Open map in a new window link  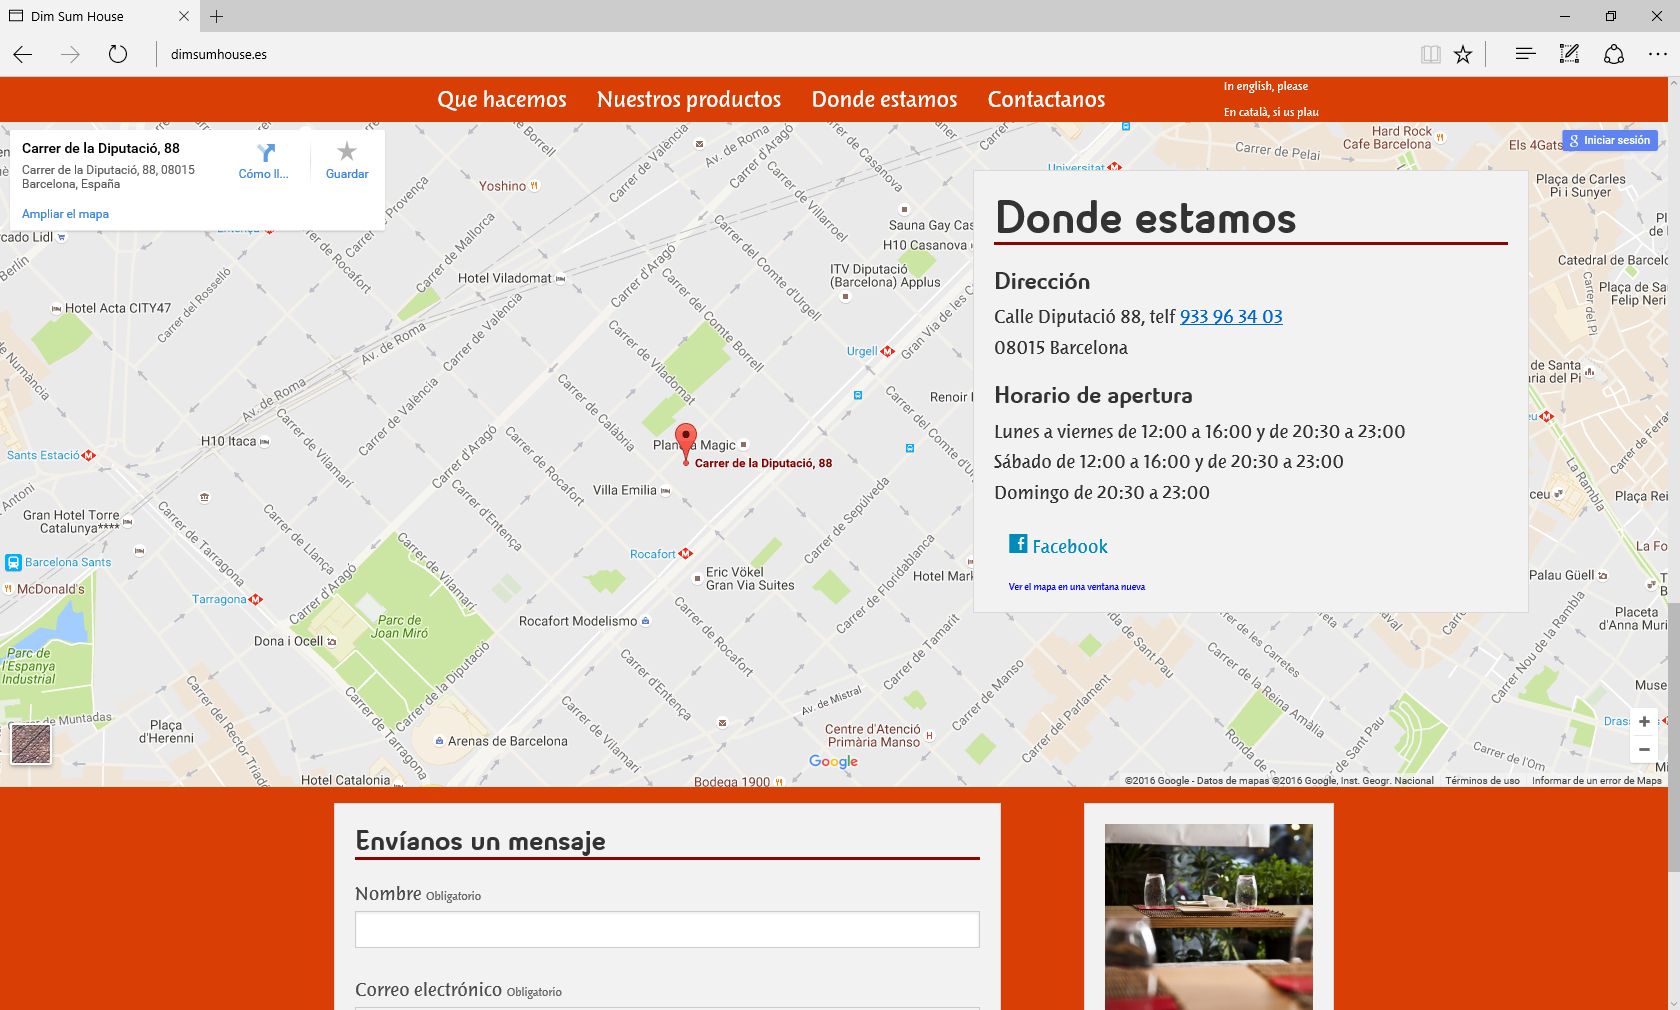(x=1077, y=587)
